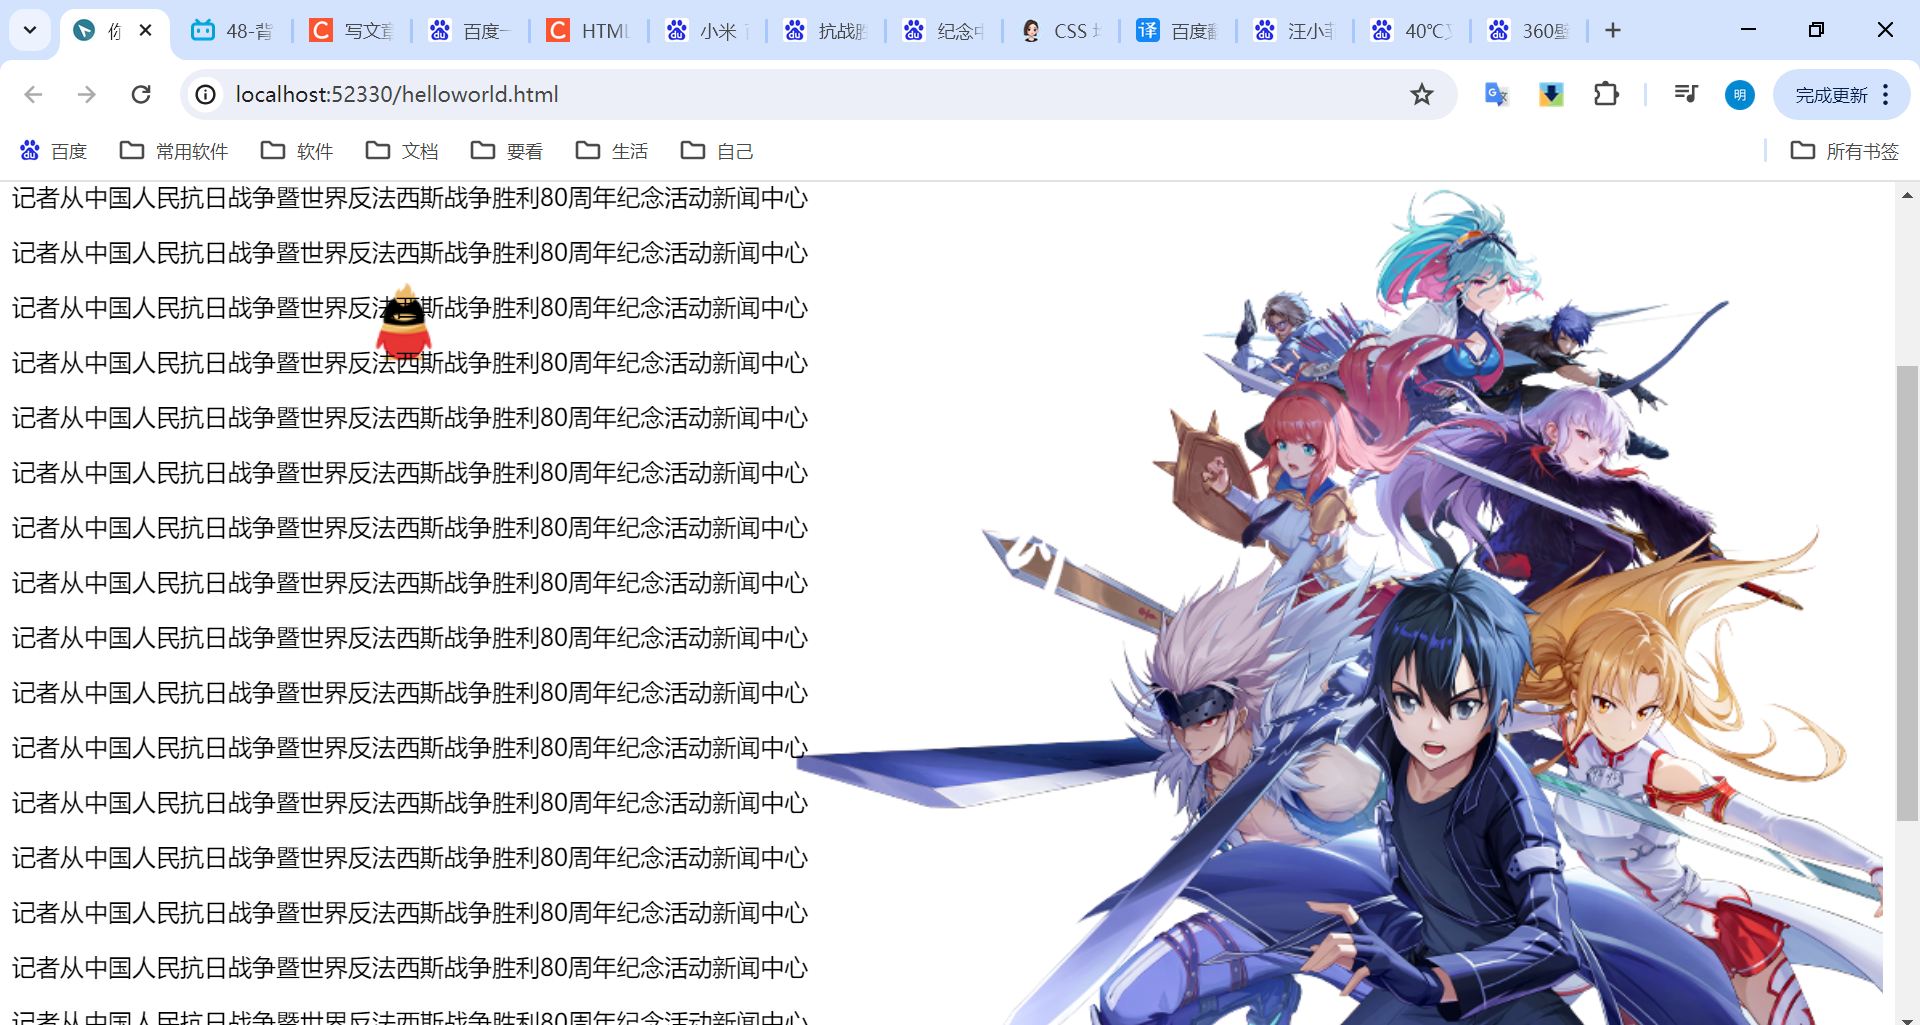This screenshot has height=1025, width=1920.
Task: Click the page vertical scrollbar thumb
Action: tap(1907, 593)
